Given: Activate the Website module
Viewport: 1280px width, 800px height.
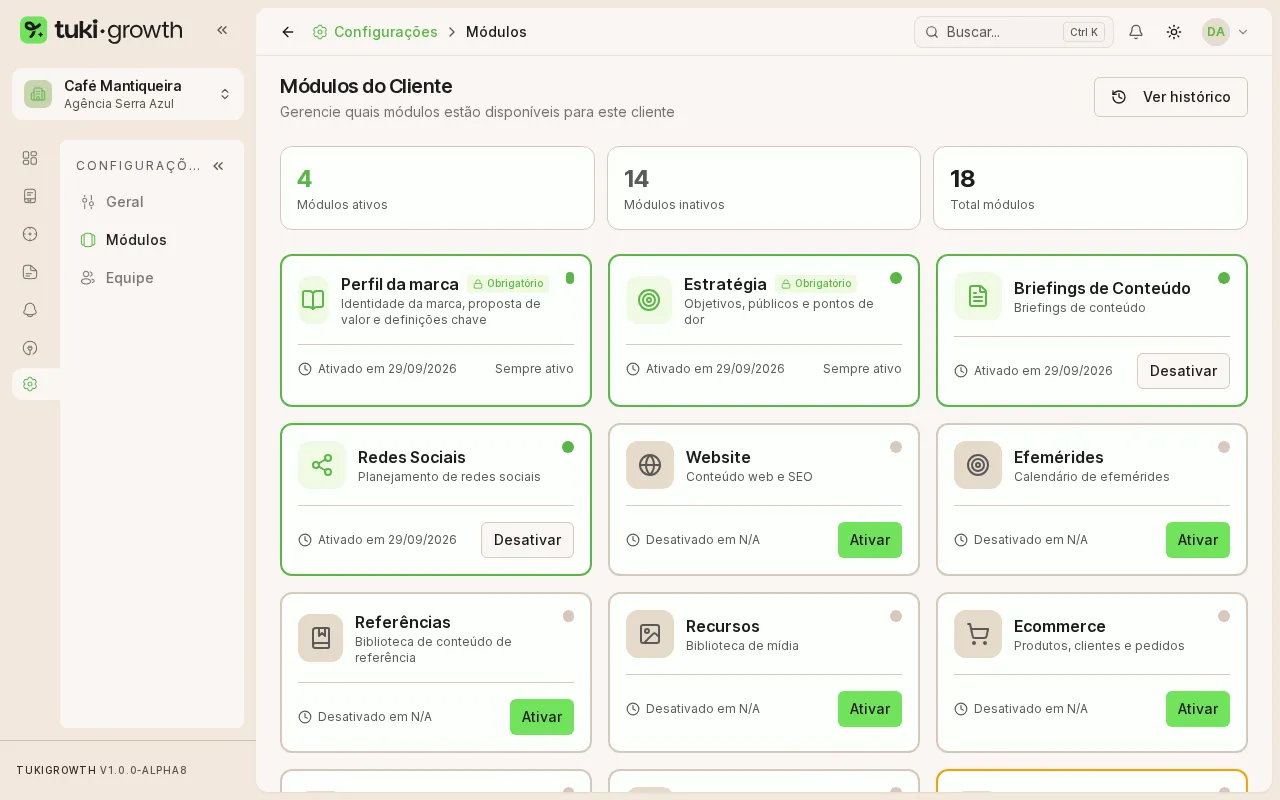Looking at the screenshot, I should pyautogui.click(x=870, y=540).
